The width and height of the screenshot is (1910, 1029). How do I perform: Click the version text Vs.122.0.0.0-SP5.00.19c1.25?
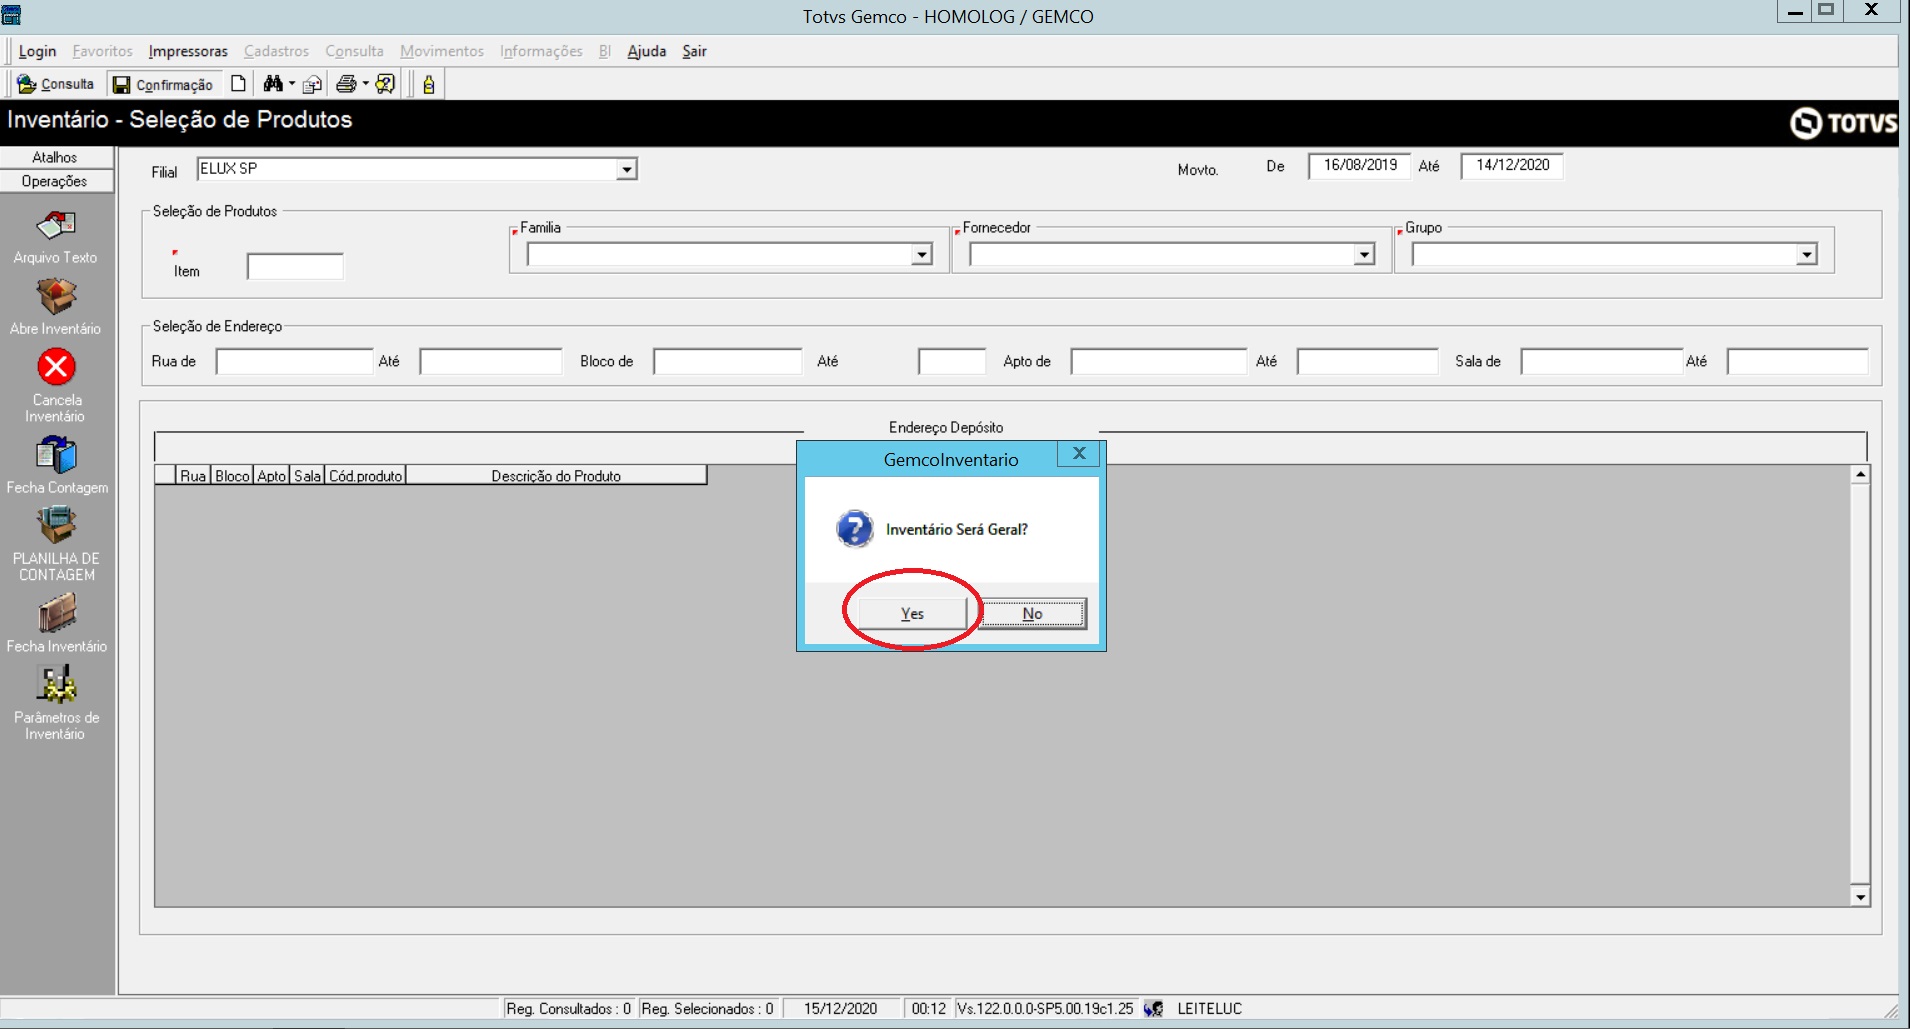(1045, 1008)
